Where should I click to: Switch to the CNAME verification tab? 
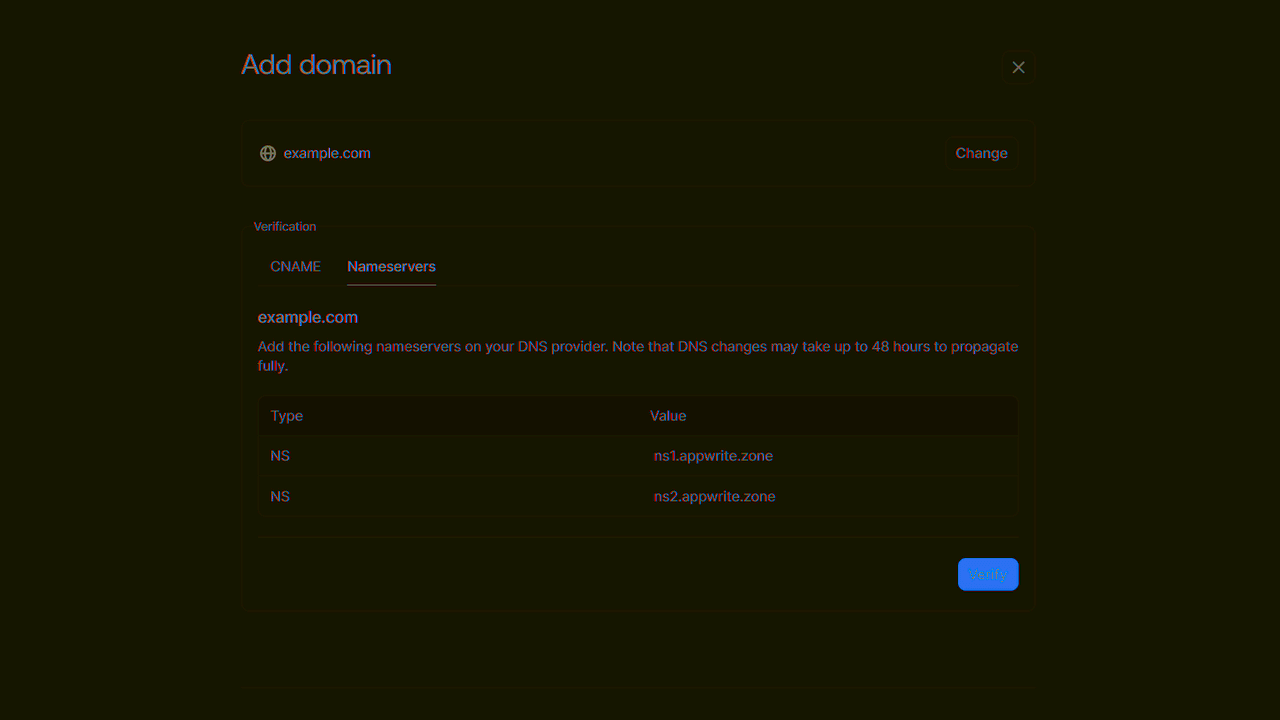[295, 266]
